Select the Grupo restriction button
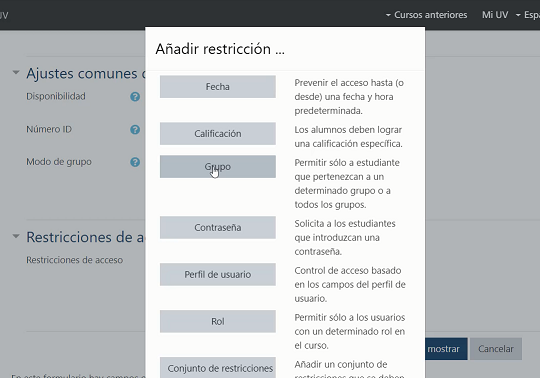This screenshot has height=378, width=540. tap(218, 167)
